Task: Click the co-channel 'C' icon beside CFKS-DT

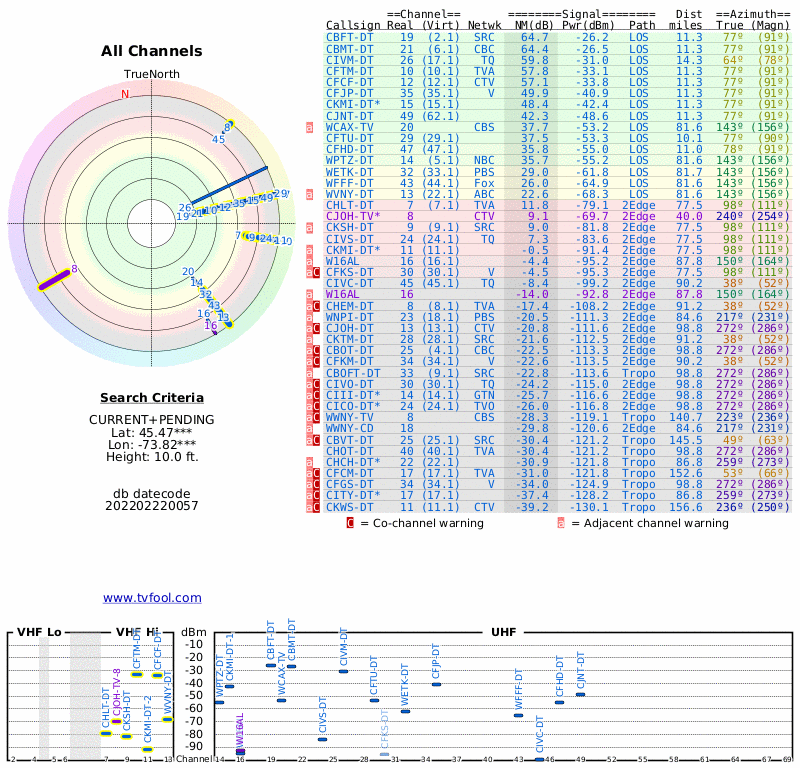Action: pos(316,272)
